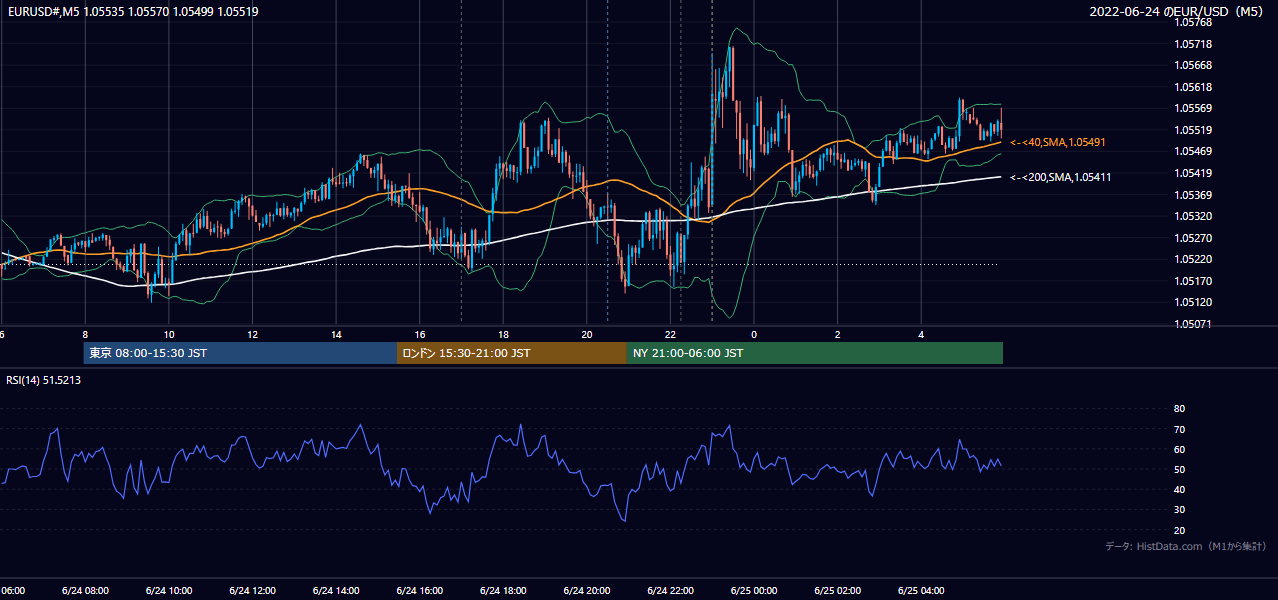Viewport: 1278px width, 600px height.
Task: Click the 6/24 10:00 date axis label
Action: click(x=168, y=591)
